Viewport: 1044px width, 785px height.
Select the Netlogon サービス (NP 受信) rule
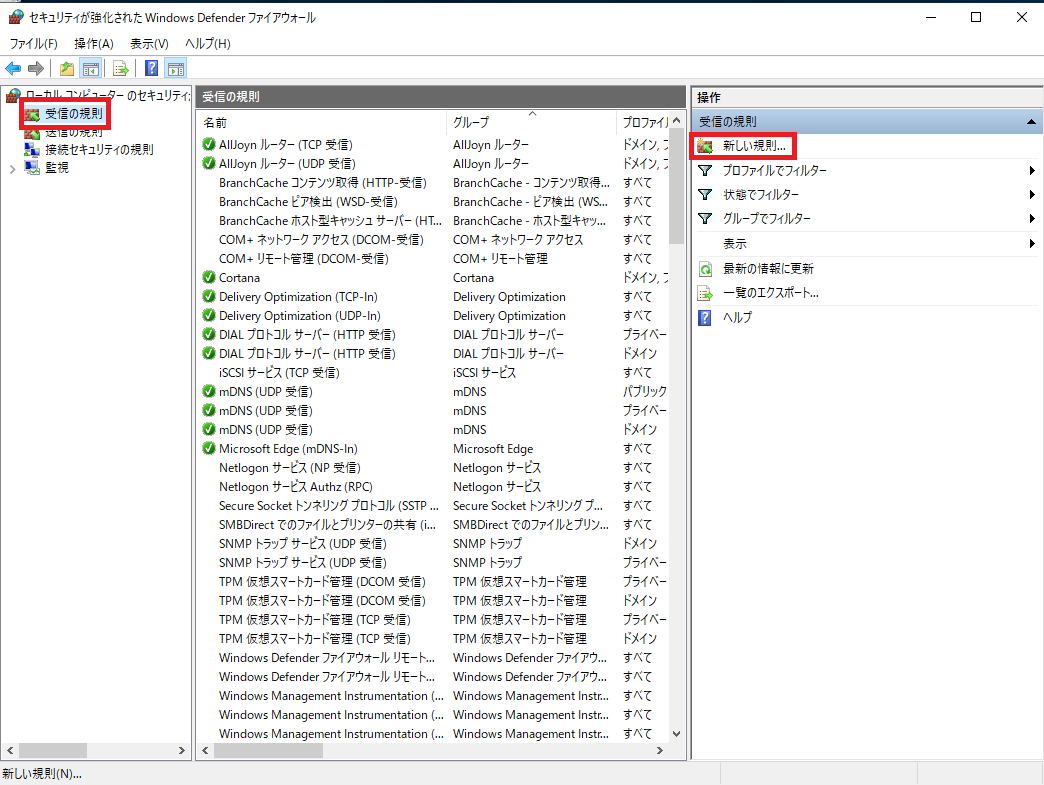coord(290,468)
